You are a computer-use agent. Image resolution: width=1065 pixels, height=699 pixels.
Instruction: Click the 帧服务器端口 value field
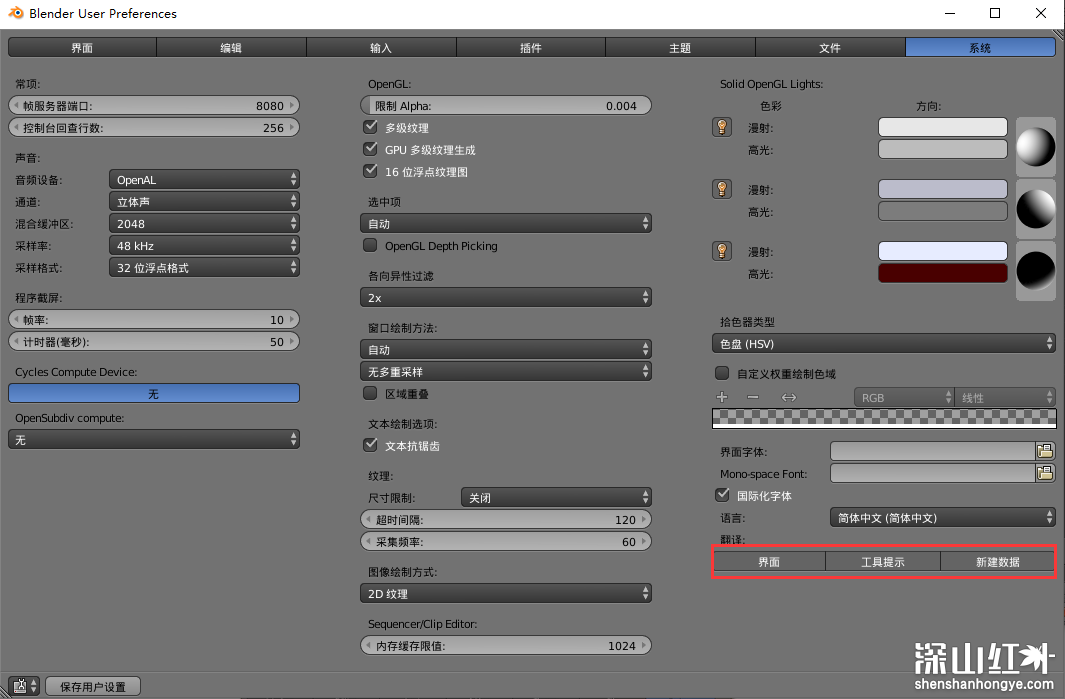(154, 106)
